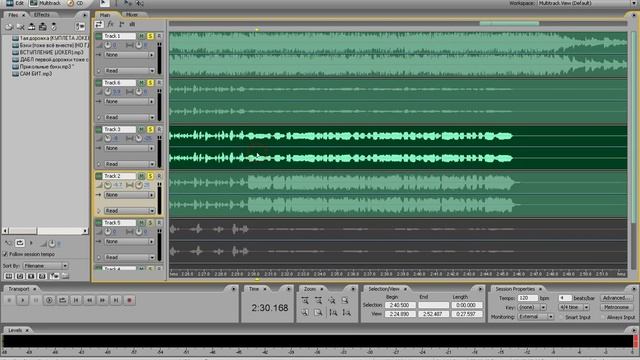Screen dimensions: 640x360
Task: Arm Track 1 for recording
Action: coord(159,36)
